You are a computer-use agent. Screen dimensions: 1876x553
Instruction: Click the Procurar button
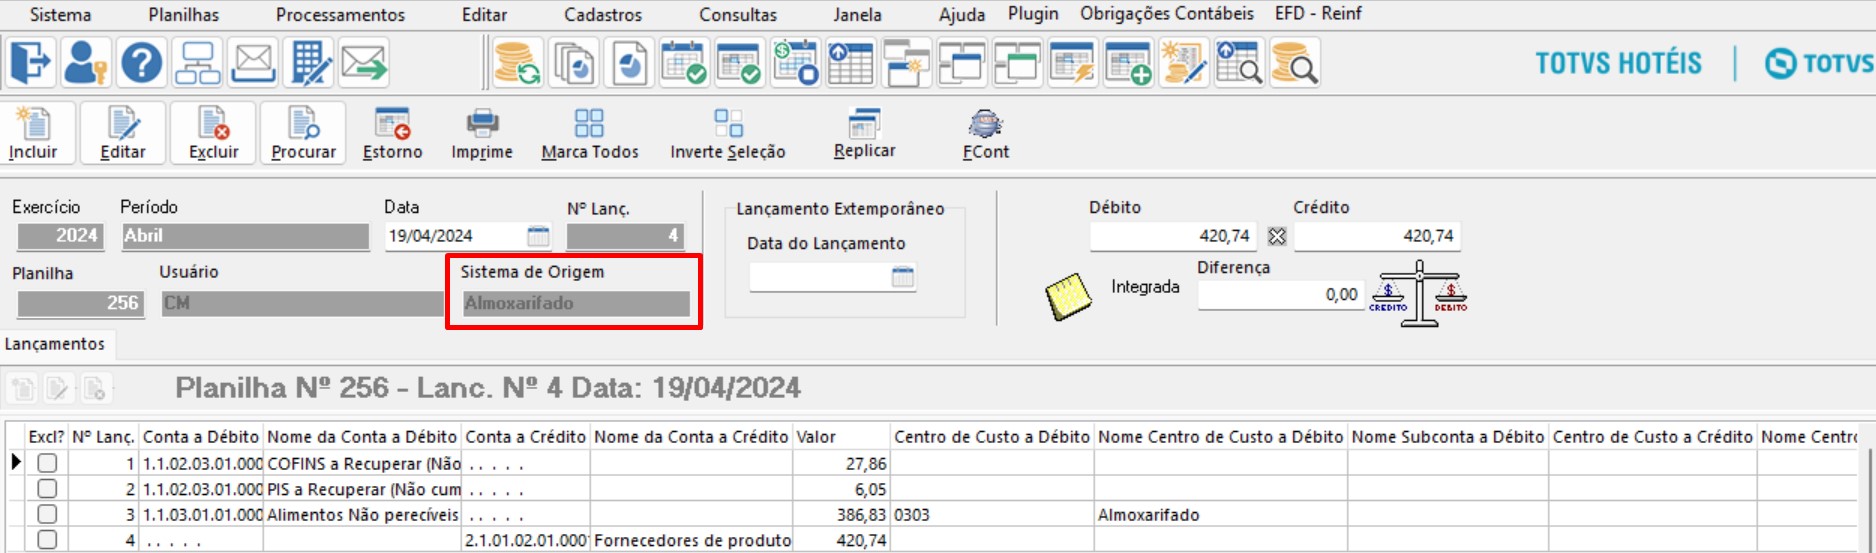click(303, 133)
